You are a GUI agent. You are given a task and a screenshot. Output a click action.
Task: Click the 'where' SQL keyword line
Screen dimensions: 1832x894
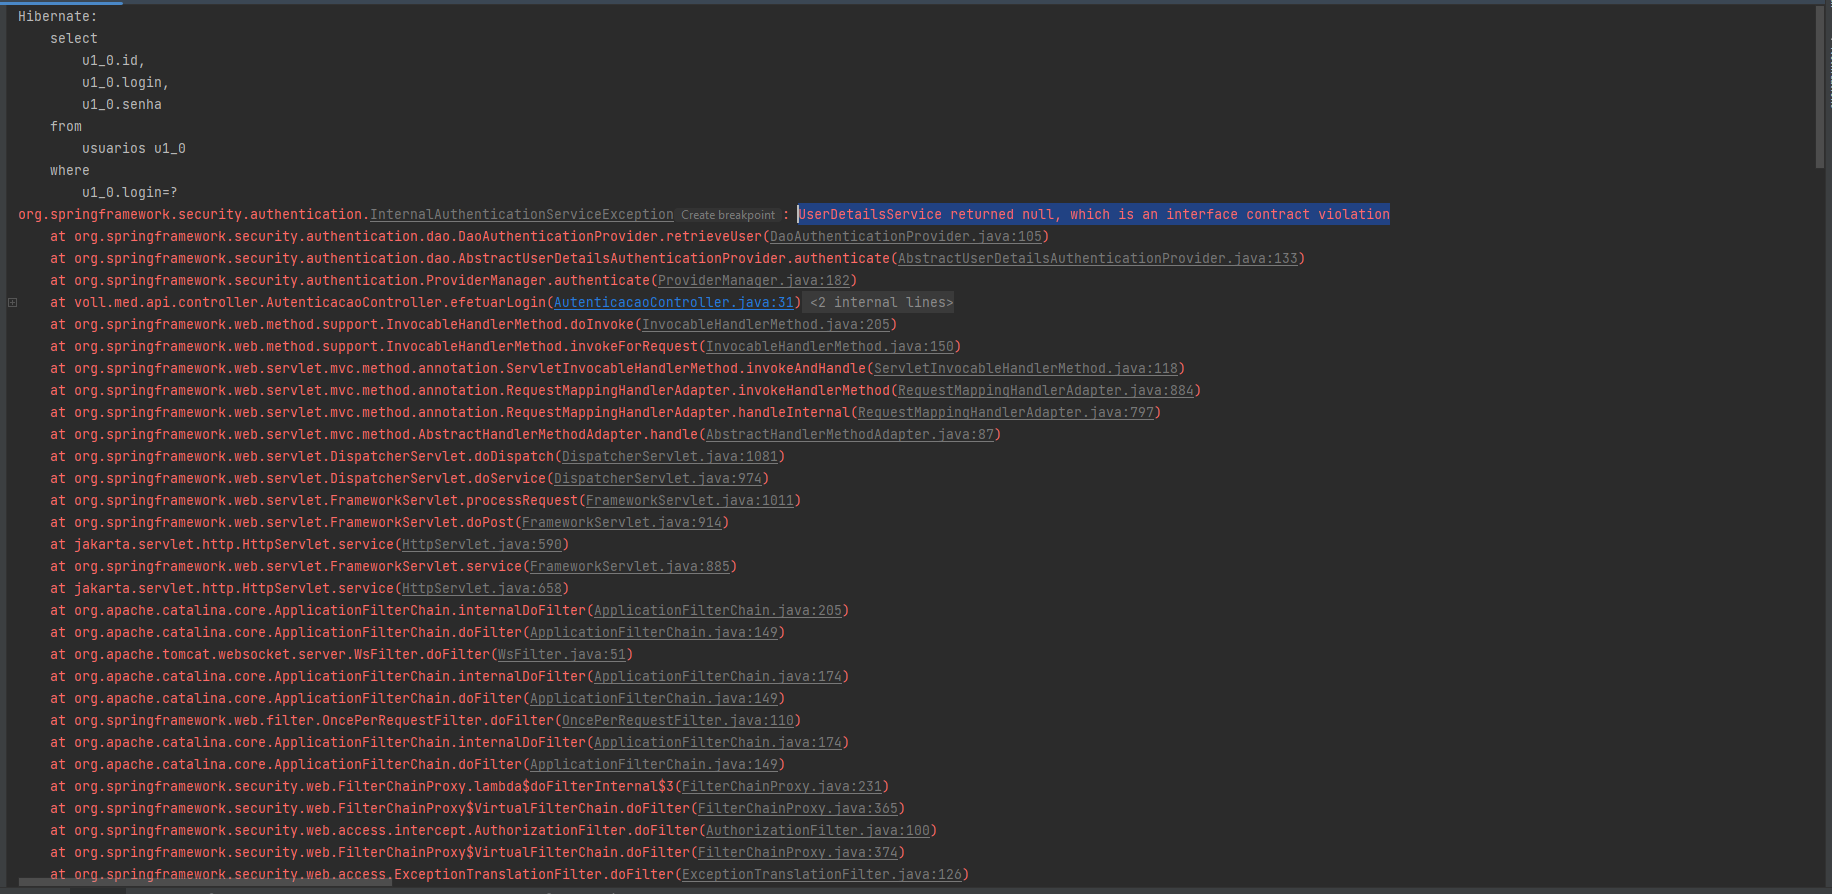(70, 170)
